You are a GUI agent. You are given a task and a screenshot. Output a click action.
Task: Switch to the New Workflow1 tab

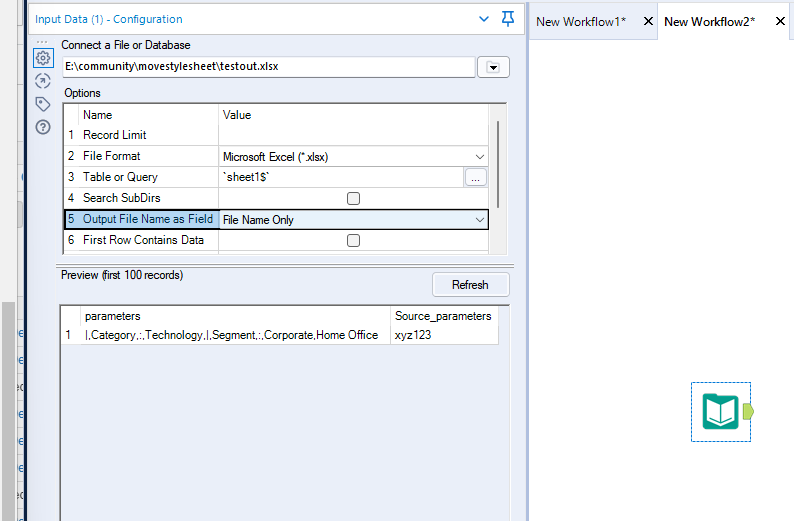[x=581, y=21]
